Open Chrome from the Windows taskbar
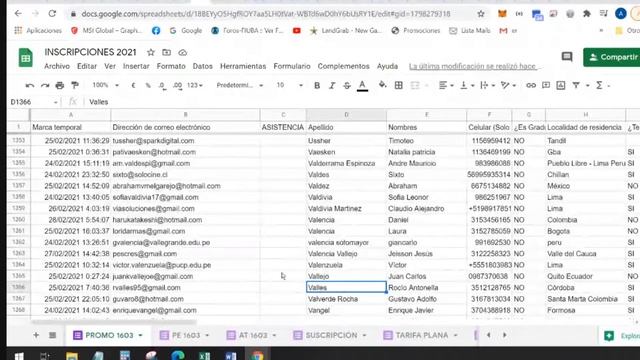The width and height of the screenshot is (640, 360). [x=257, y=355]
